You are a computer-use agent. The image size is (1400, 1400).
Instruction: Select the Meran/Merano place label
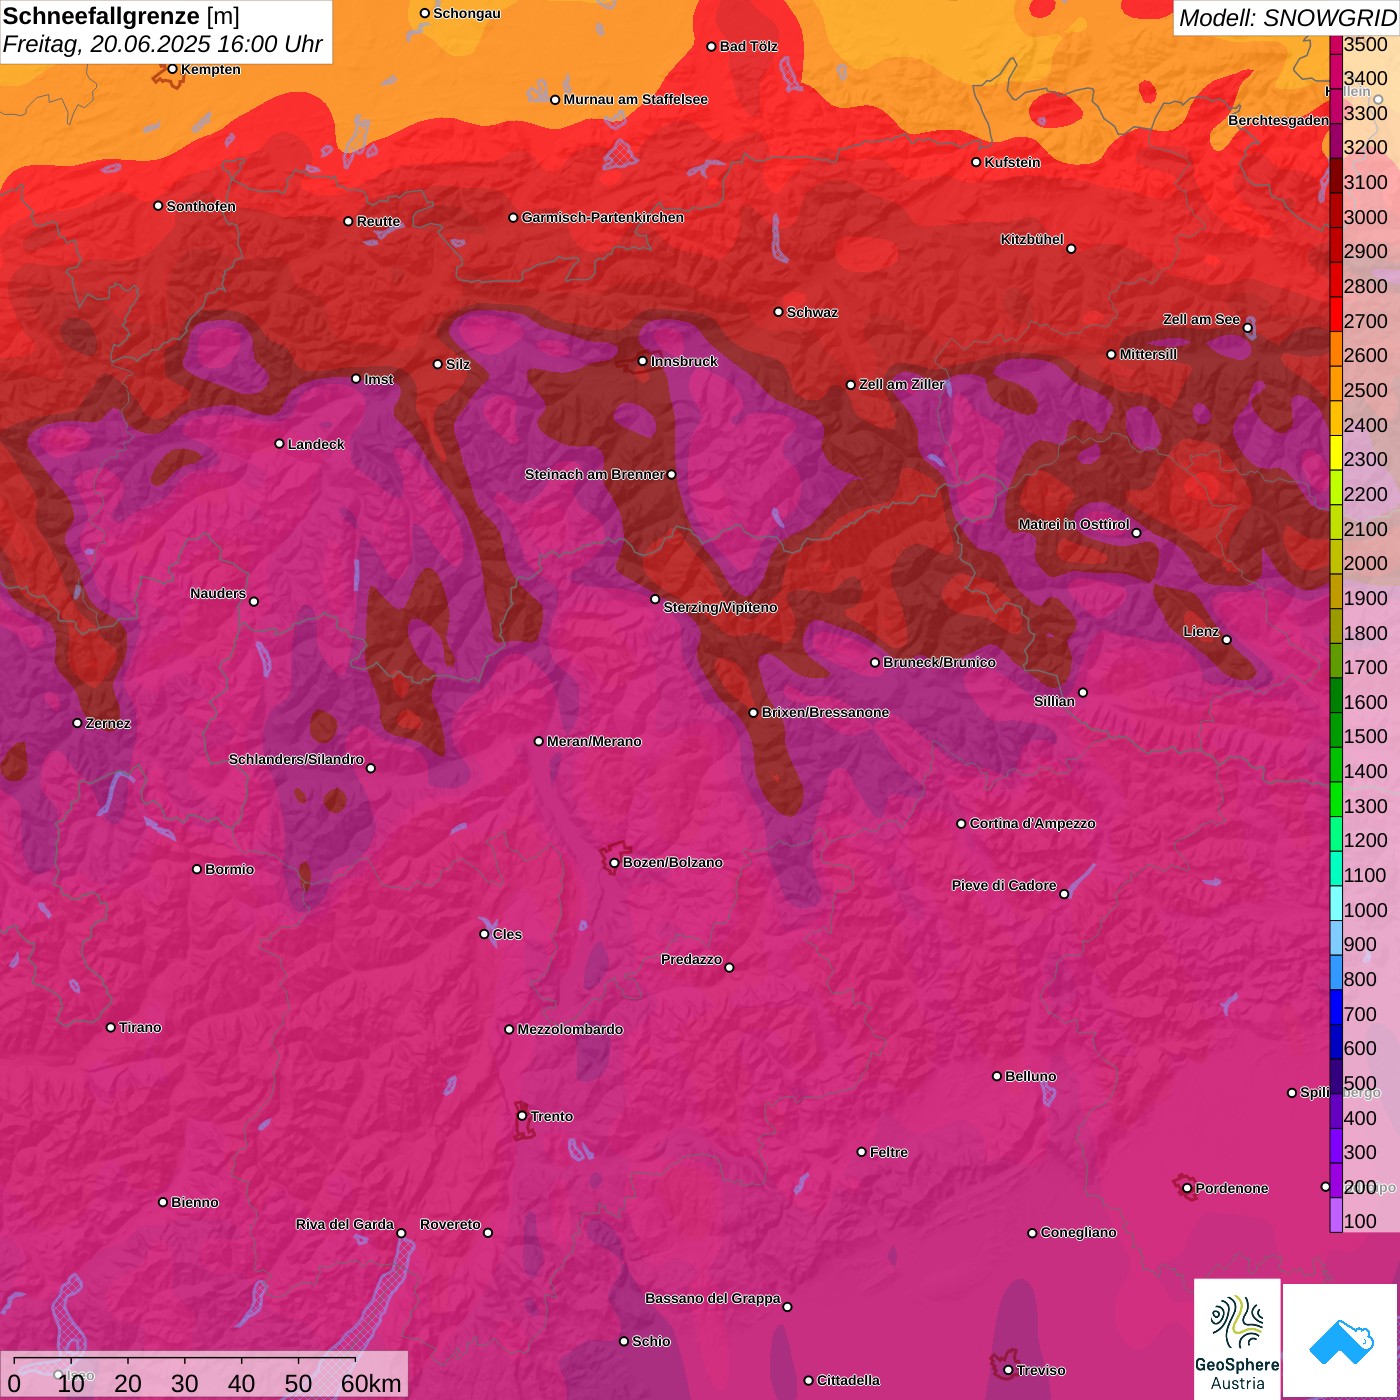594,741
